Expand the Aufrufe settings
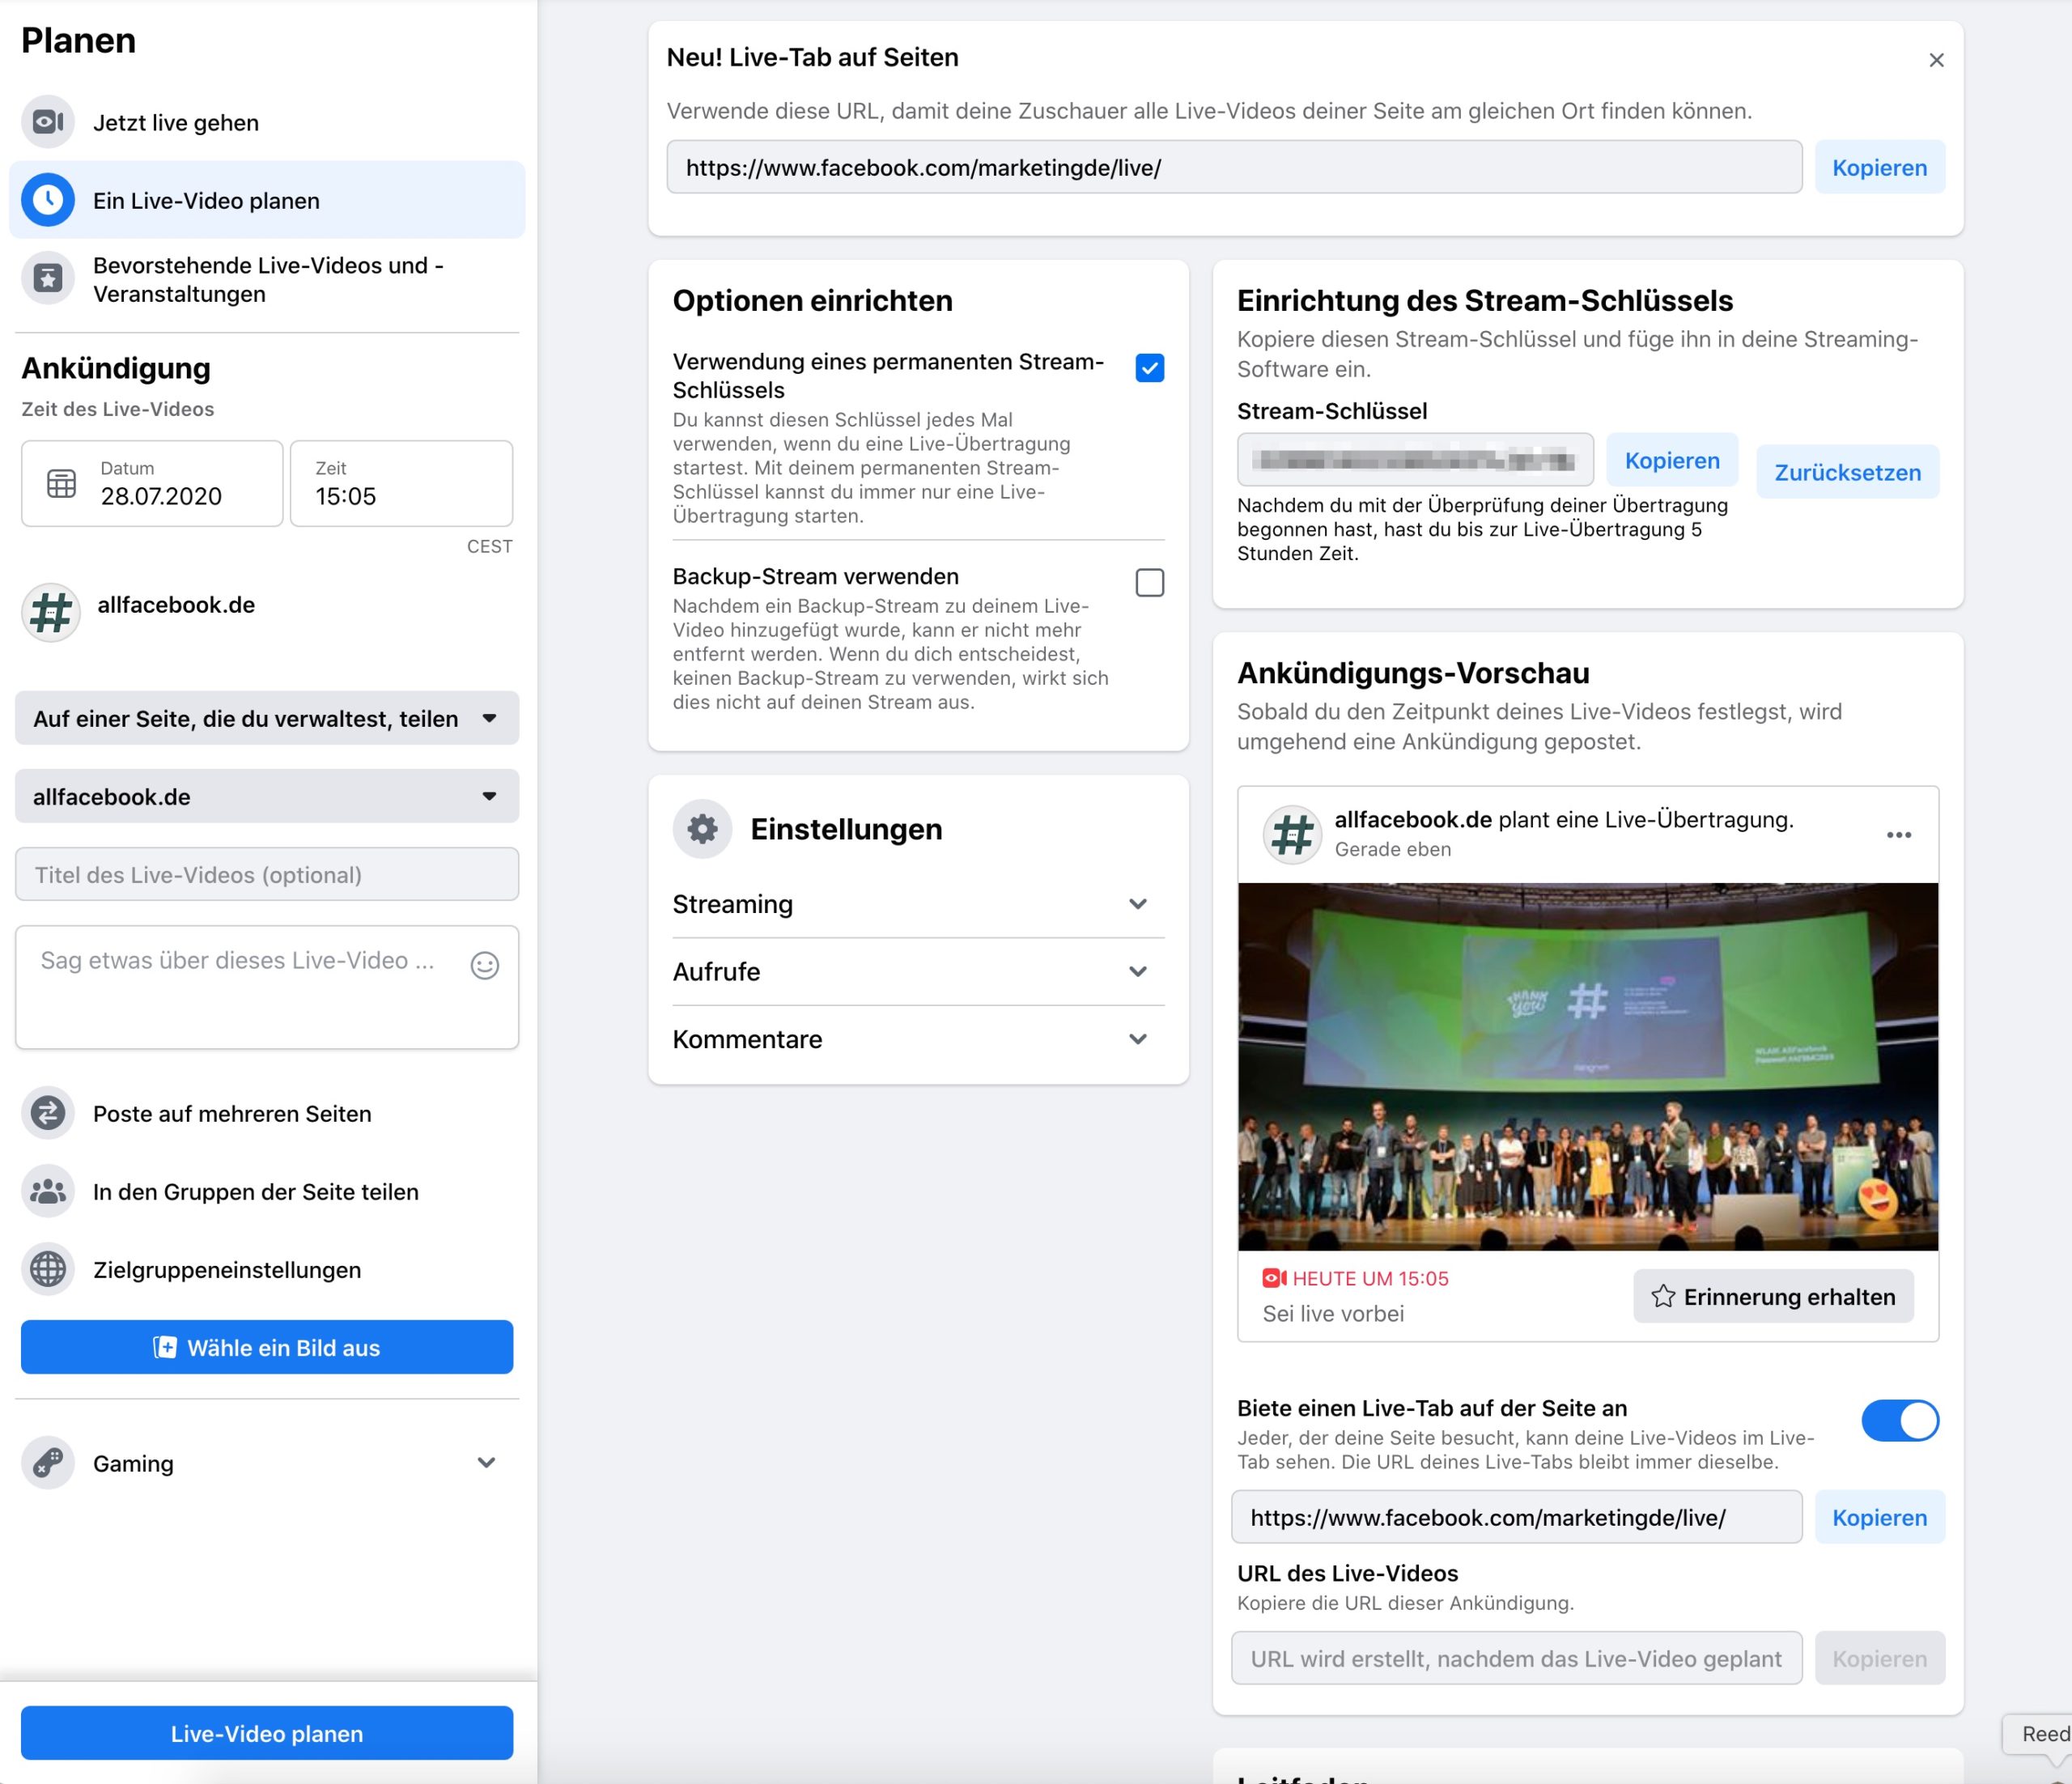The height and width of the screenshot is (1784, 2072). (918, 971)
